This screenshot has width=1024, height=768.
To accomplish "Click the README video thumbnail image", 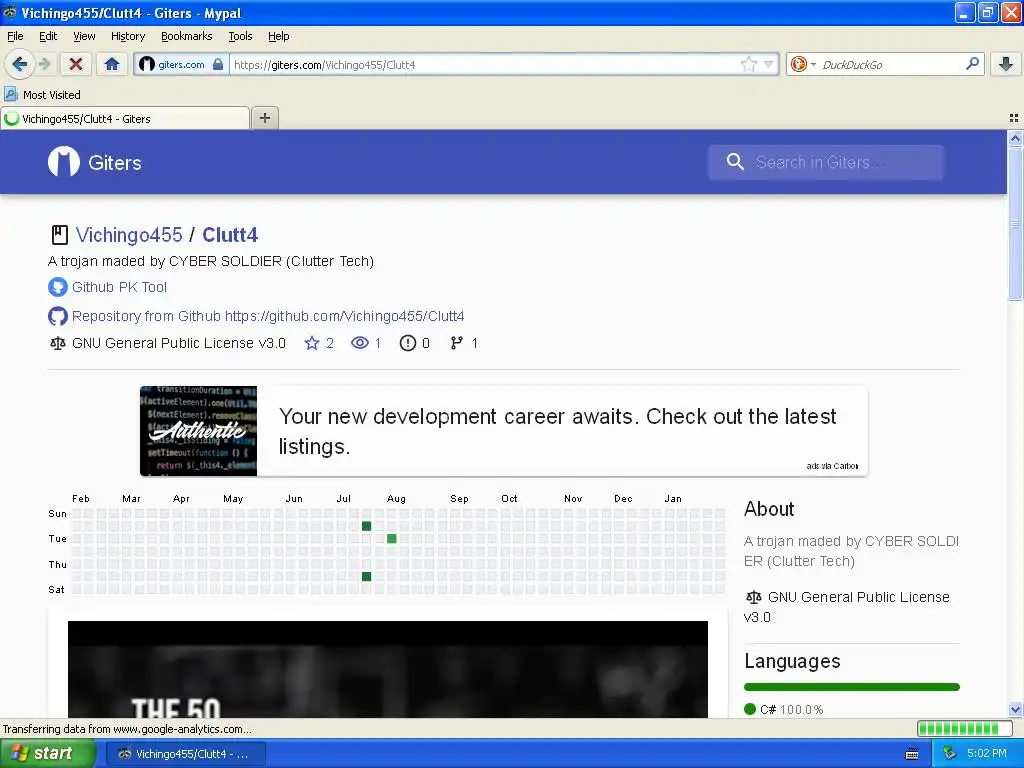I will (x=388, y=669).
